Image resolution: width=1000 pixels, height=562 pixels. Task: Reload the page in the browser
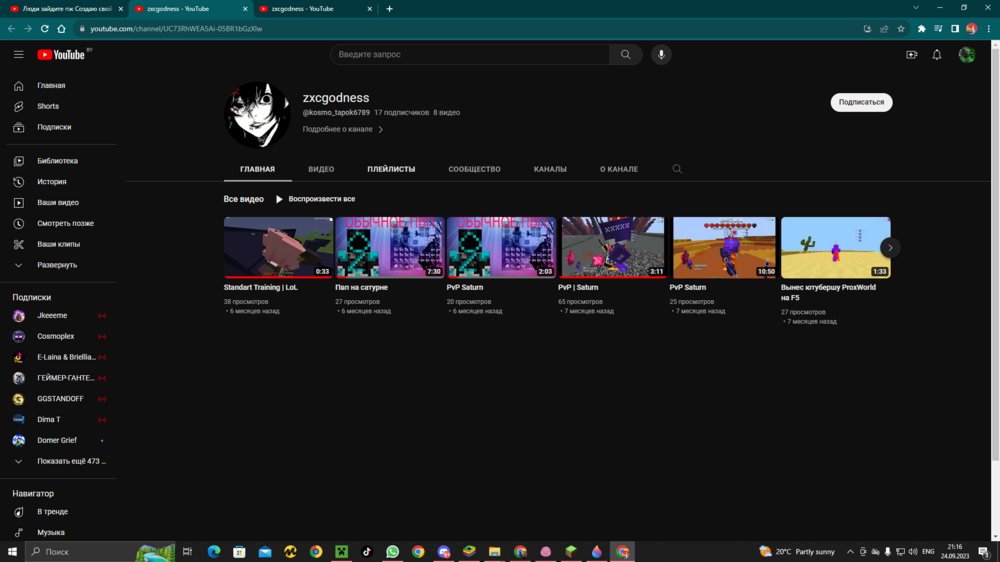point(45,29)
